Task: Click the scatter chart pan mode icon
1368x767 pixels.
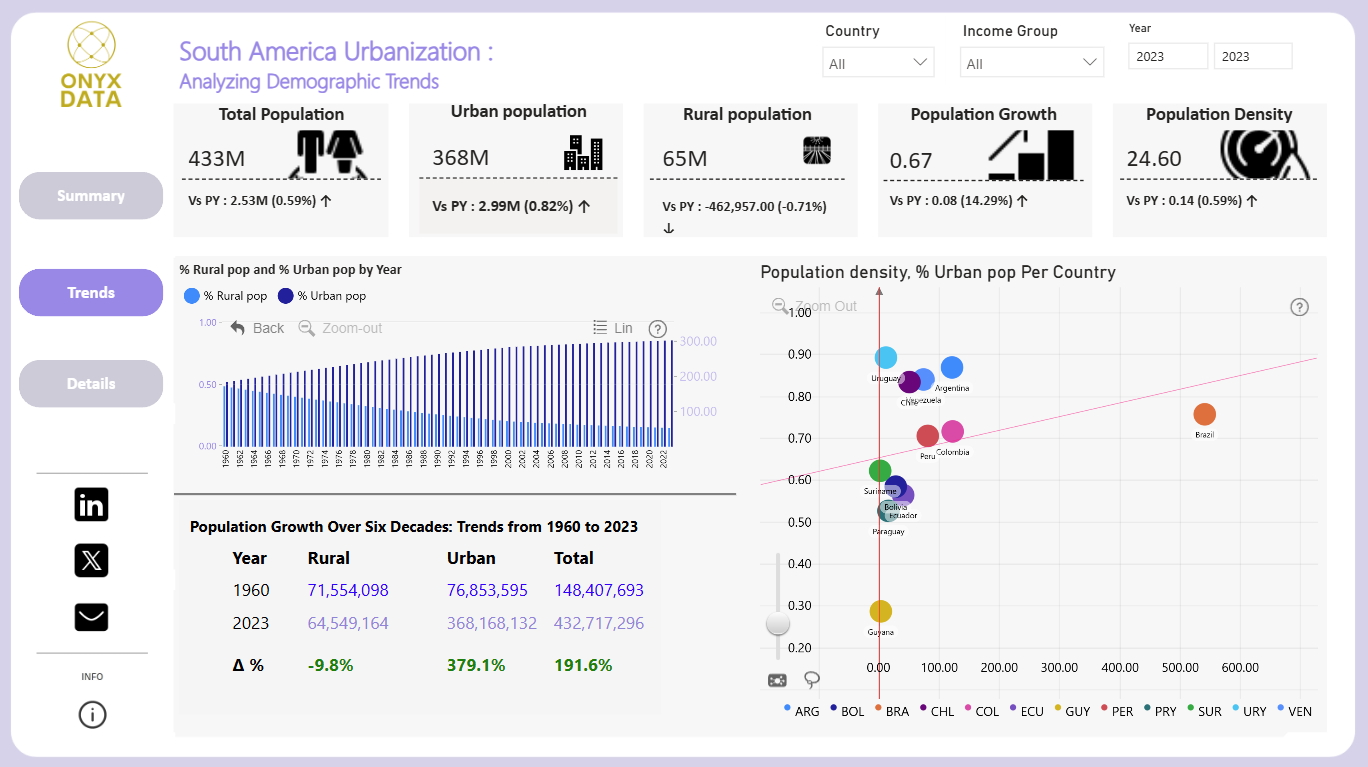Action: pos(777,680)
